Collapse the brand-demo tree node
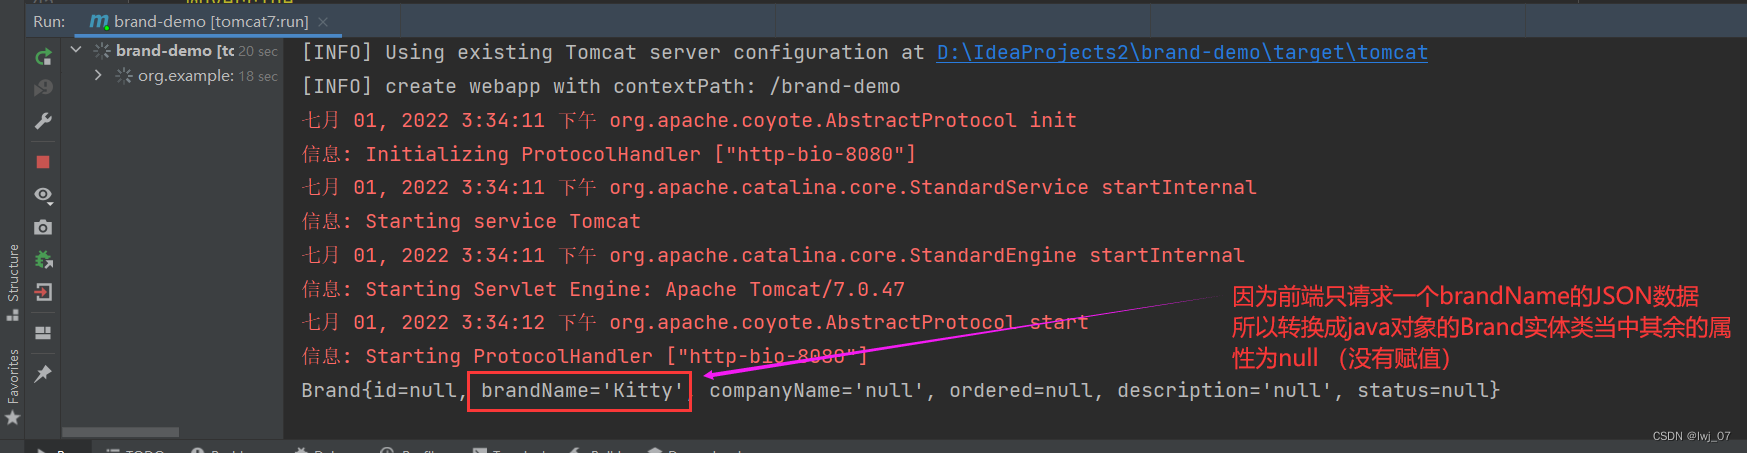Viewport: 1747px width, 453px height. 76,49
